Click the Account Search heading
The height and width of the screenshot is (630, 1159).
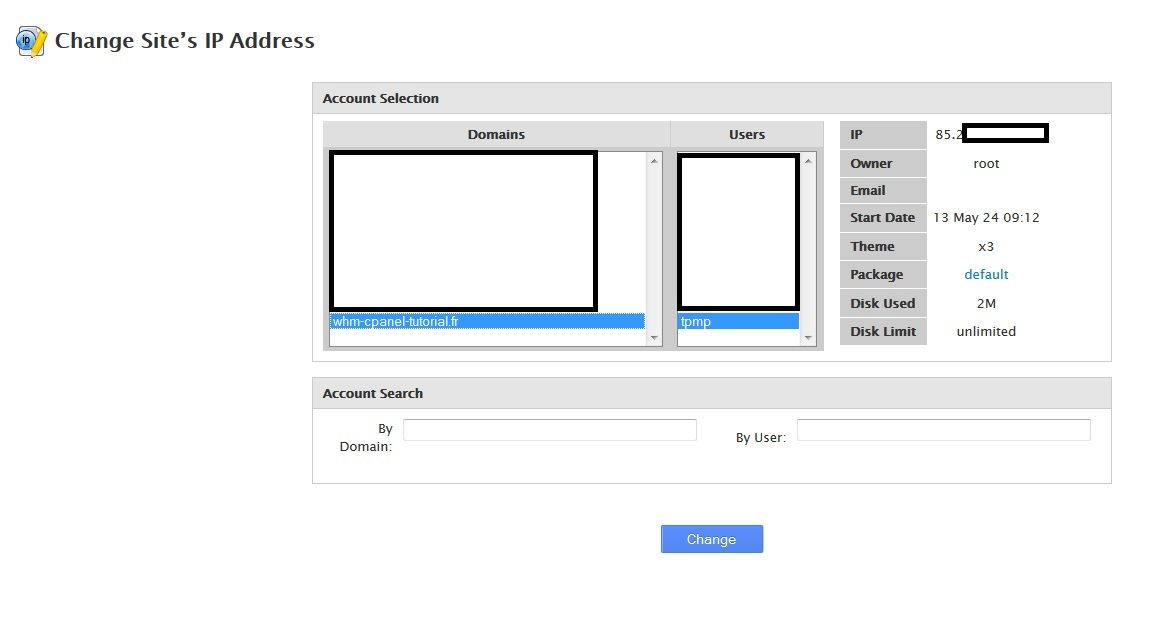coord(373,393)
